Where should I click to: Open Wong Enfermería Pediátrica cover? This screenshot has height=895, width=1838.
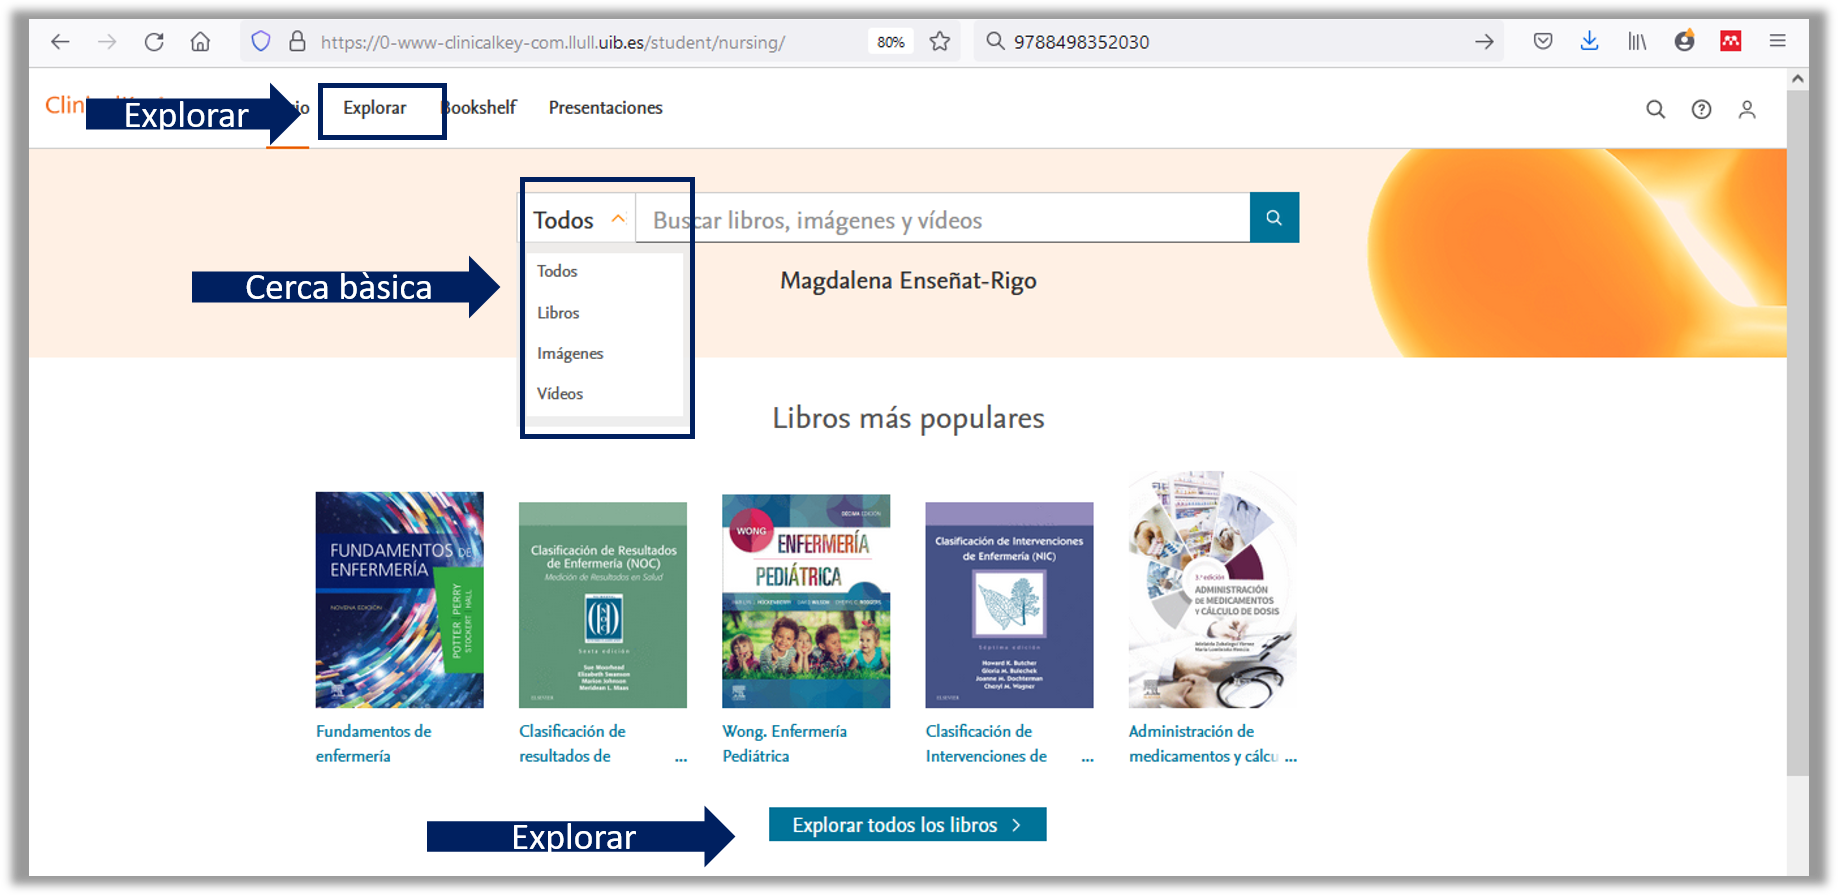pyautogui.click(x=806, y=600)
